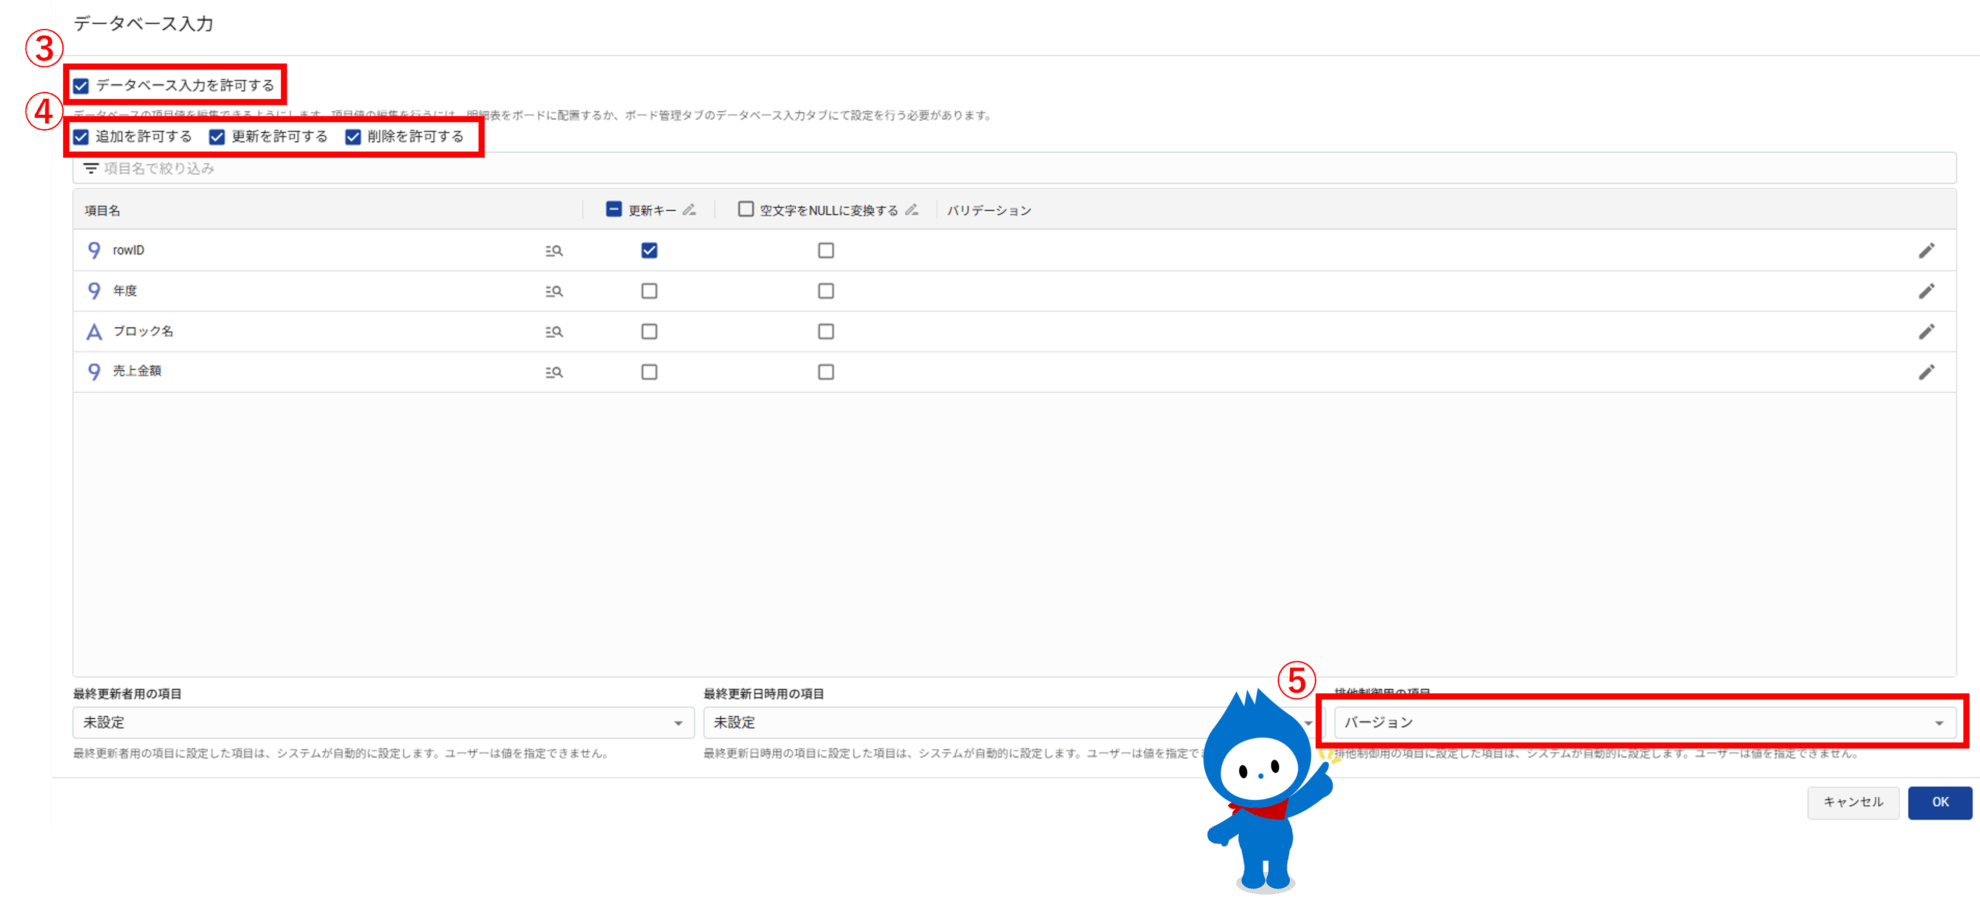Click the search icon in 年度 row

click(554, 291)
